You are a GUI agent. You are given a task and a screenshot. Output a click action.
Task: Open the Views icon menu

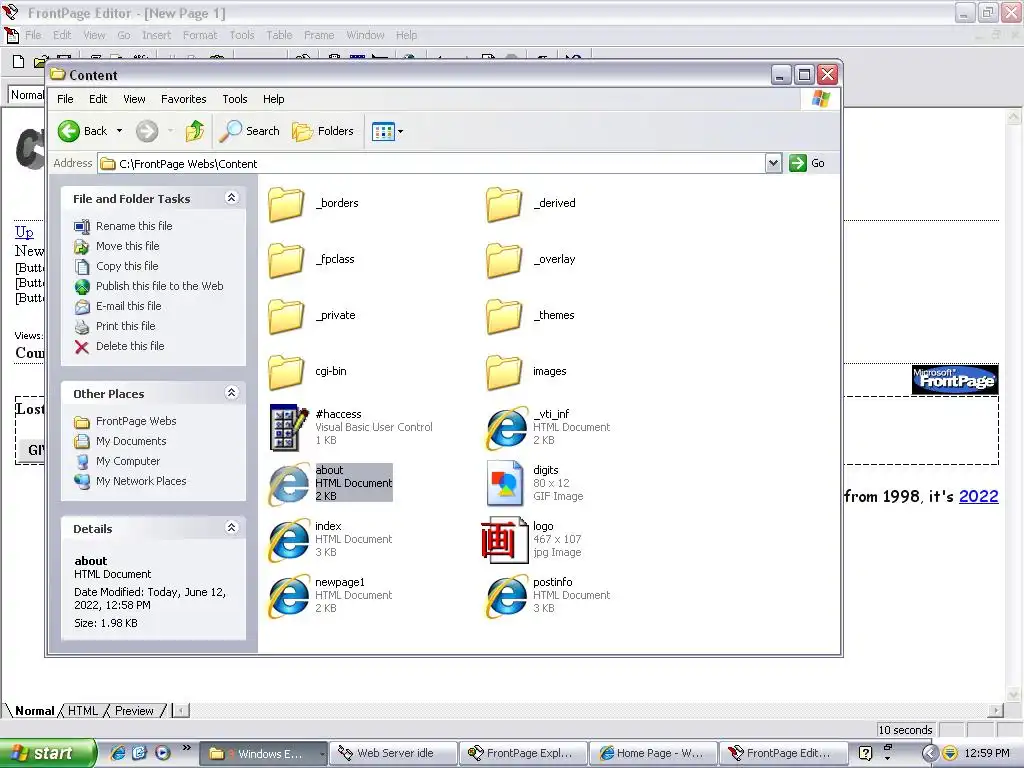coord(387,131)
